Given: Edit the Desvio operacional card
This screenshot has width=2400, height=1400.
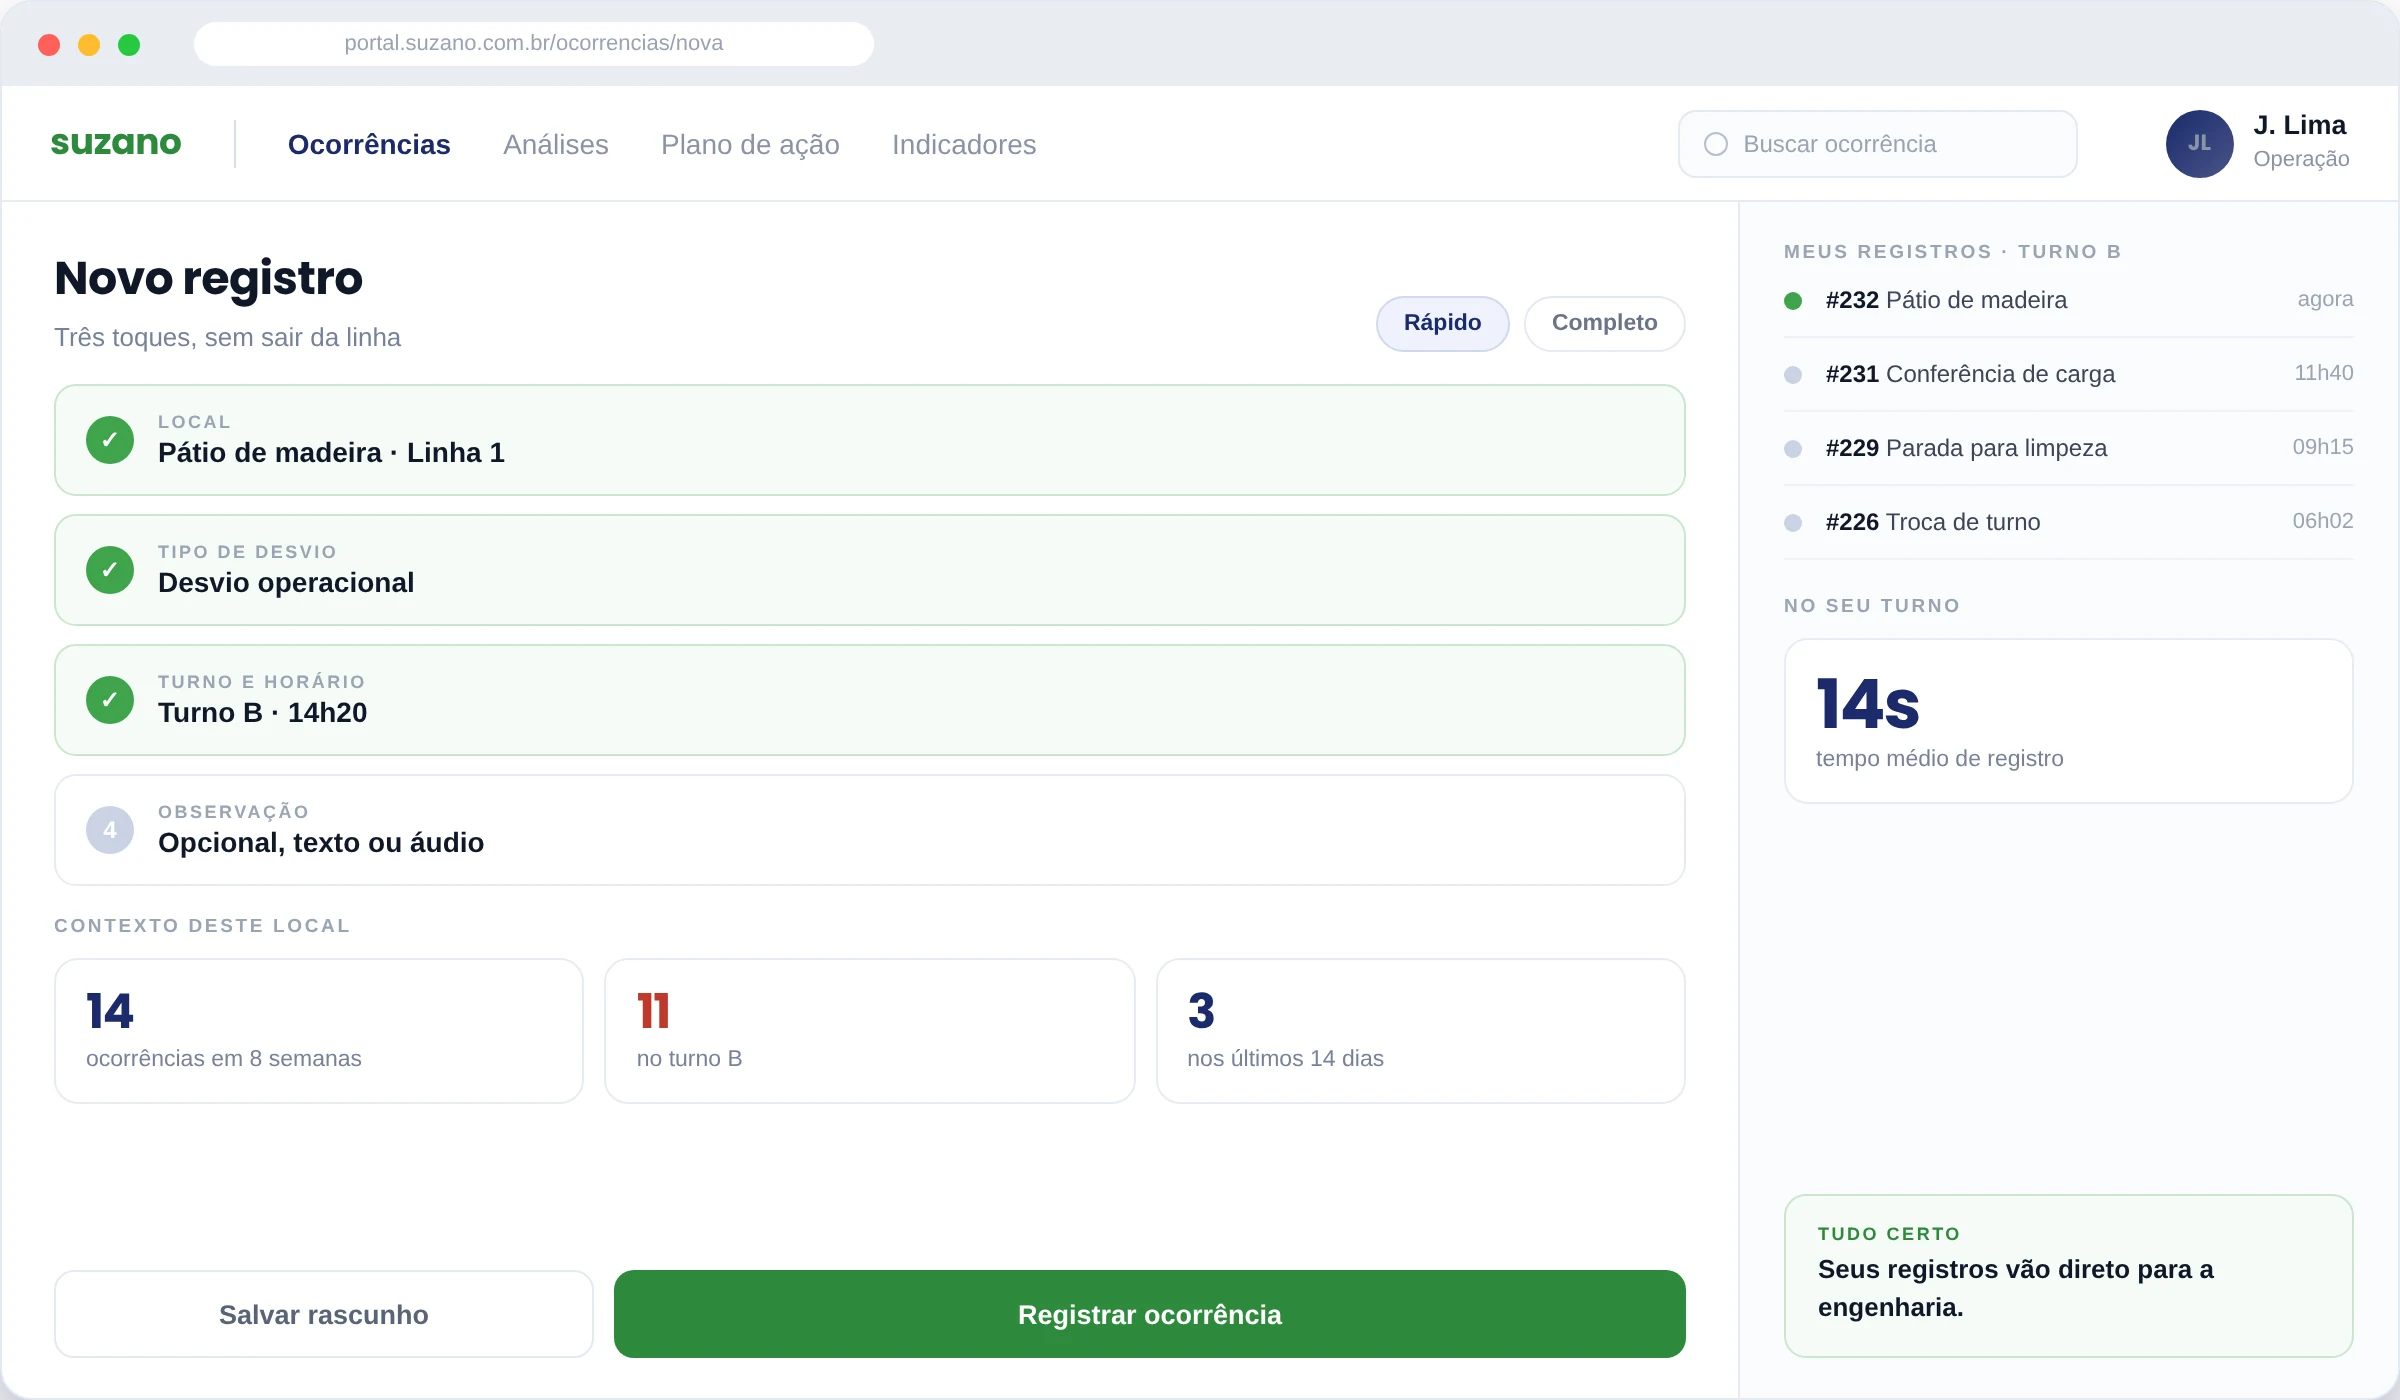Looking at the screenshot, I should pyautogui.click(x=870, y=570).
